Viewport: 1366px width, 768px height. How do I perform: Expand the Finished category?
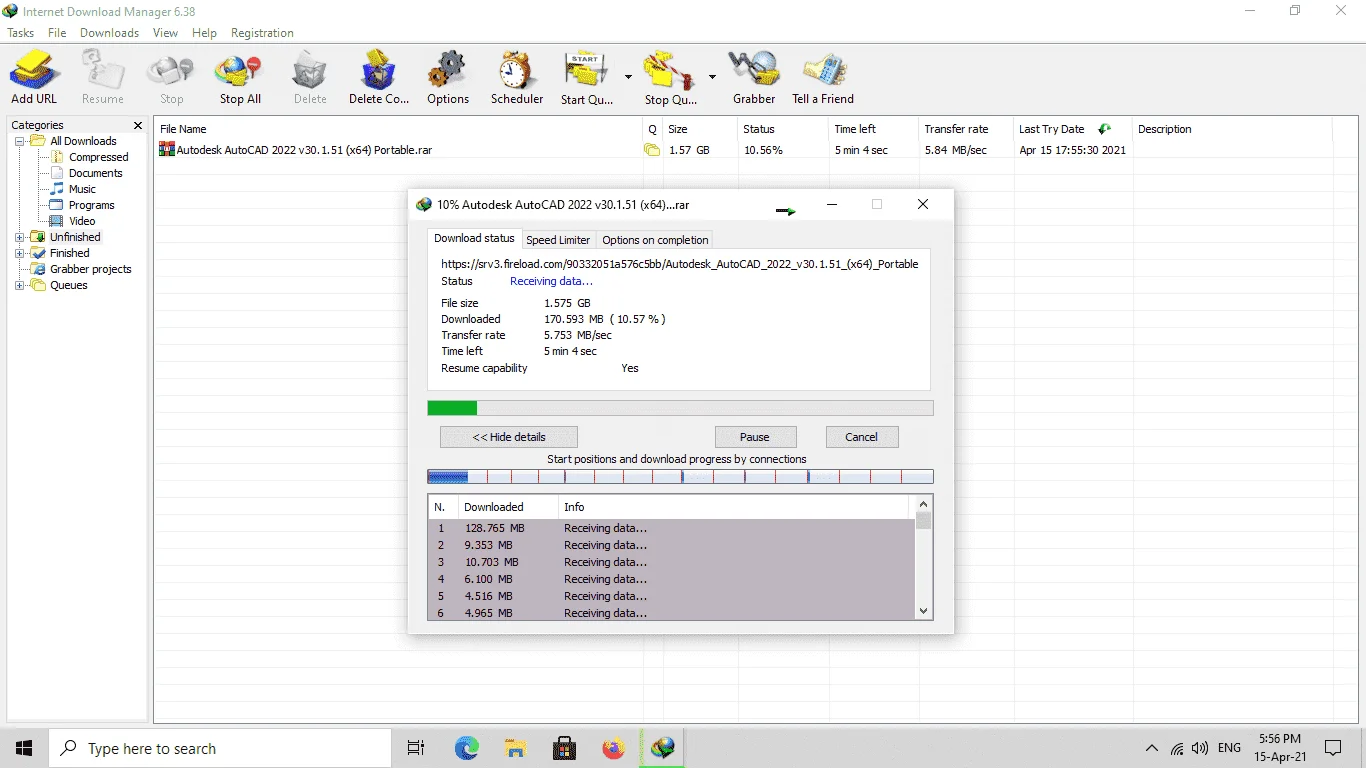point(20,253)
